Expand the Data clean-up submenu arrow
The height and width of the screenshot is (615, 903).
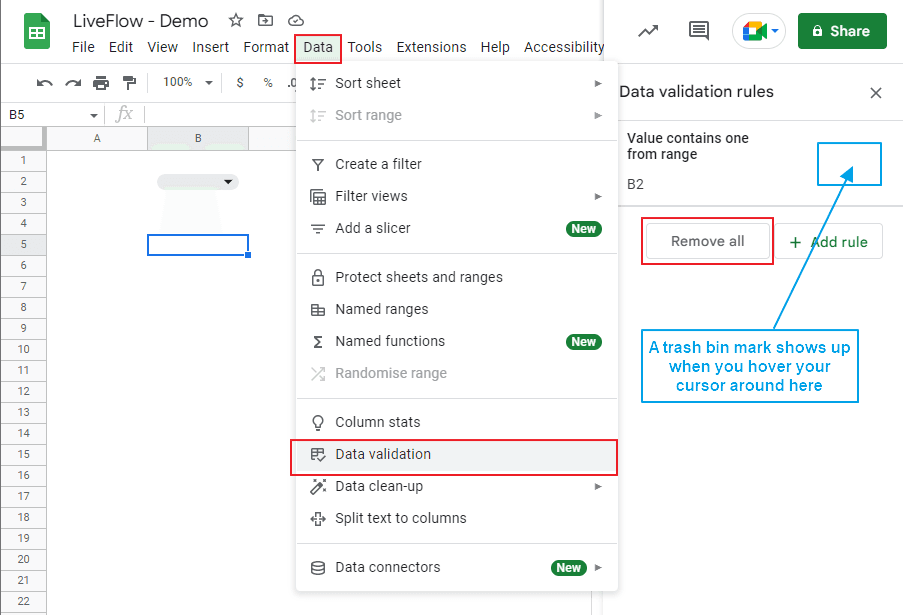tap(598, 487)
